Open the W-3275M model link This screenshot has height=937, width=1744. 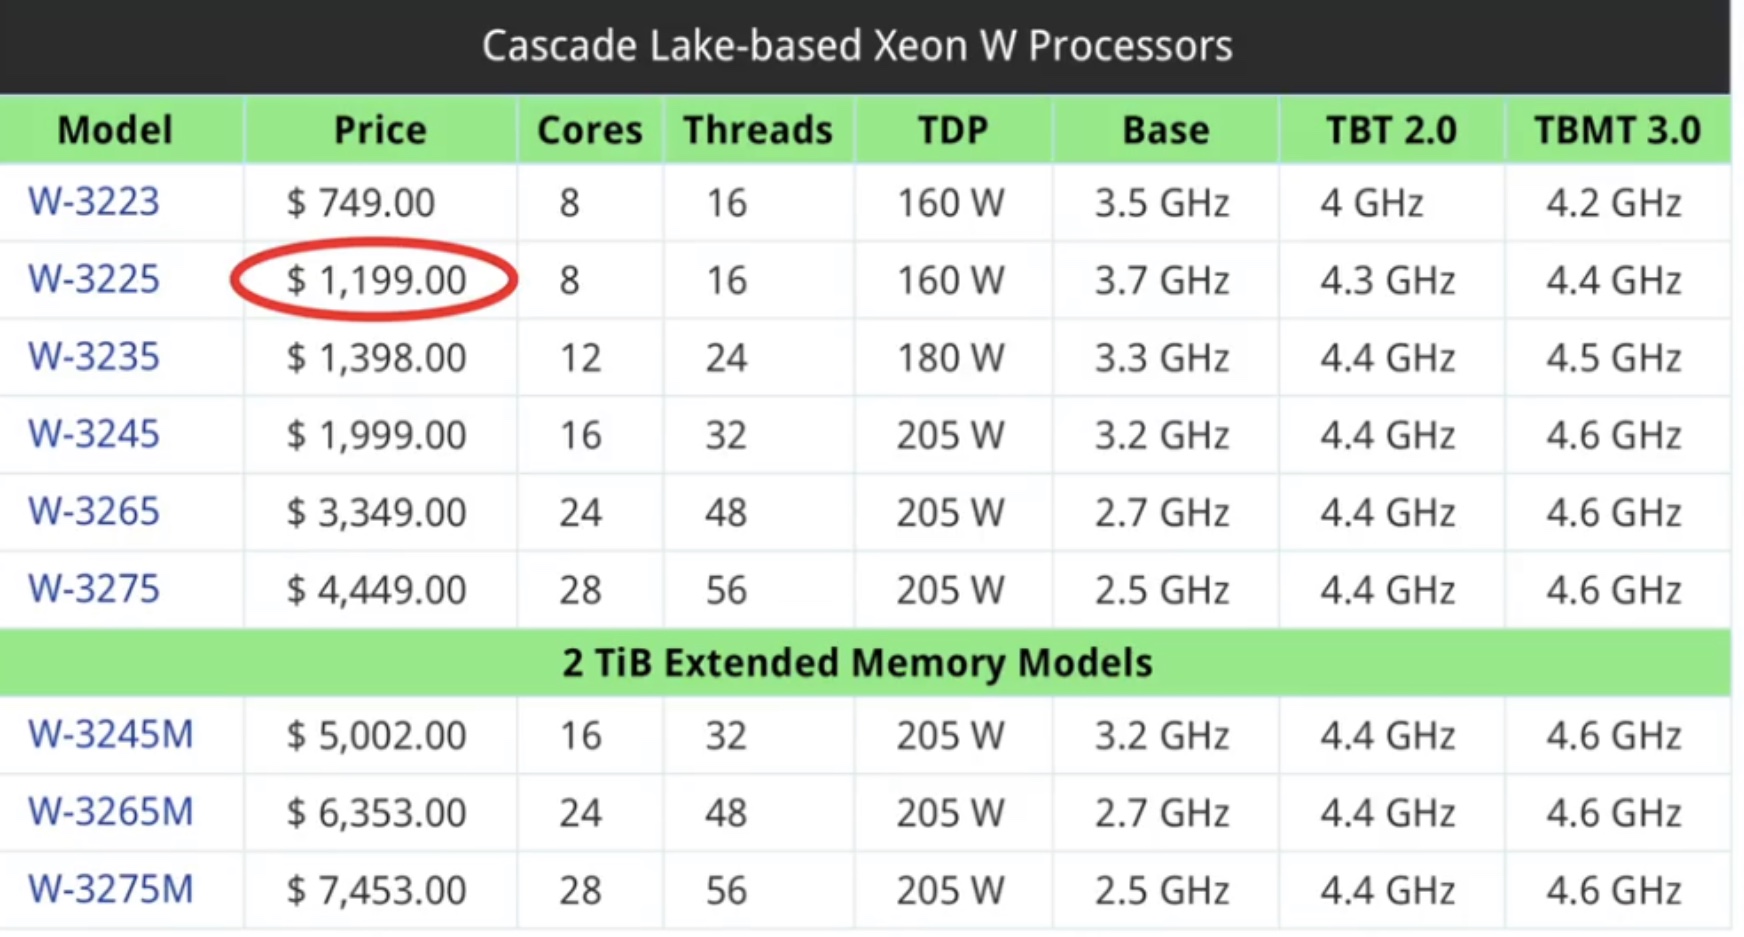tap(110, 889)
